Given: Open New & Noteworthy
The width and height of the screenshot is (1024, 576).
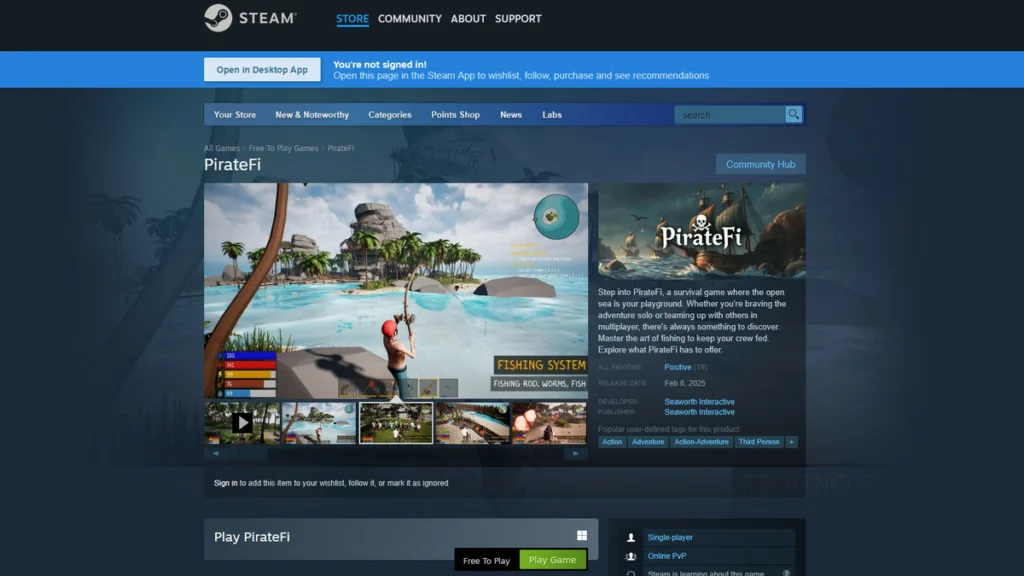Looking at the screenshot, I should click(x=311, y=114).
